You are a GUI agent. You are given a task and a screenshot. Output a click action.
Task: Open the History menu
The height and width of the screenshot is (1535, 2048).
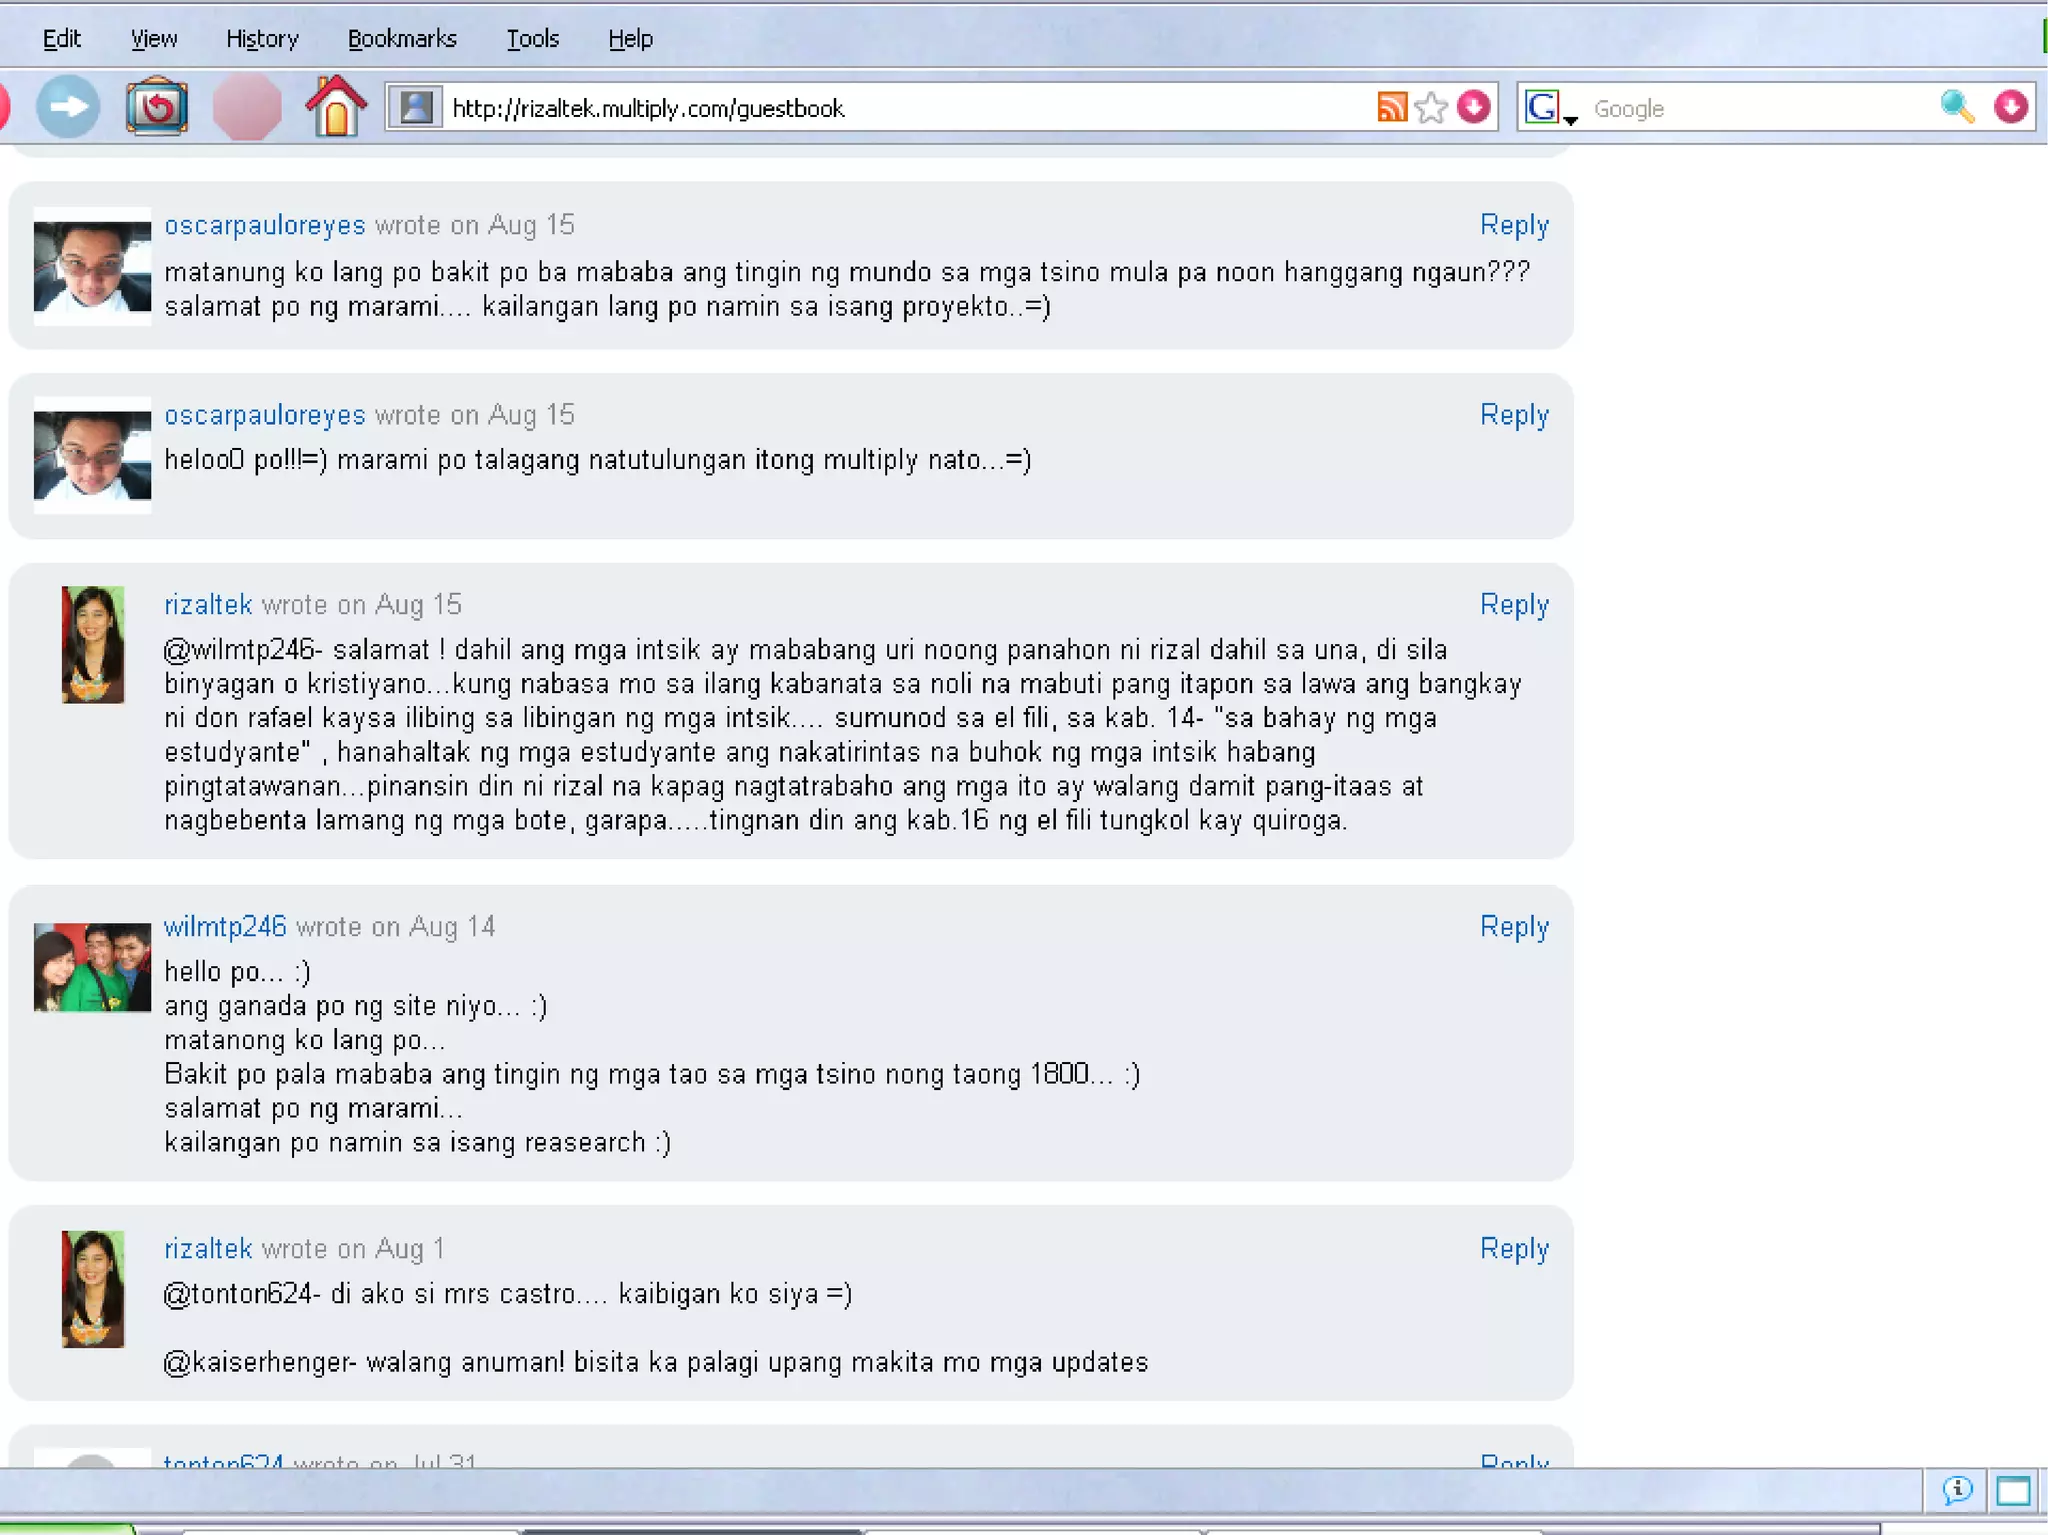[262, 39]
